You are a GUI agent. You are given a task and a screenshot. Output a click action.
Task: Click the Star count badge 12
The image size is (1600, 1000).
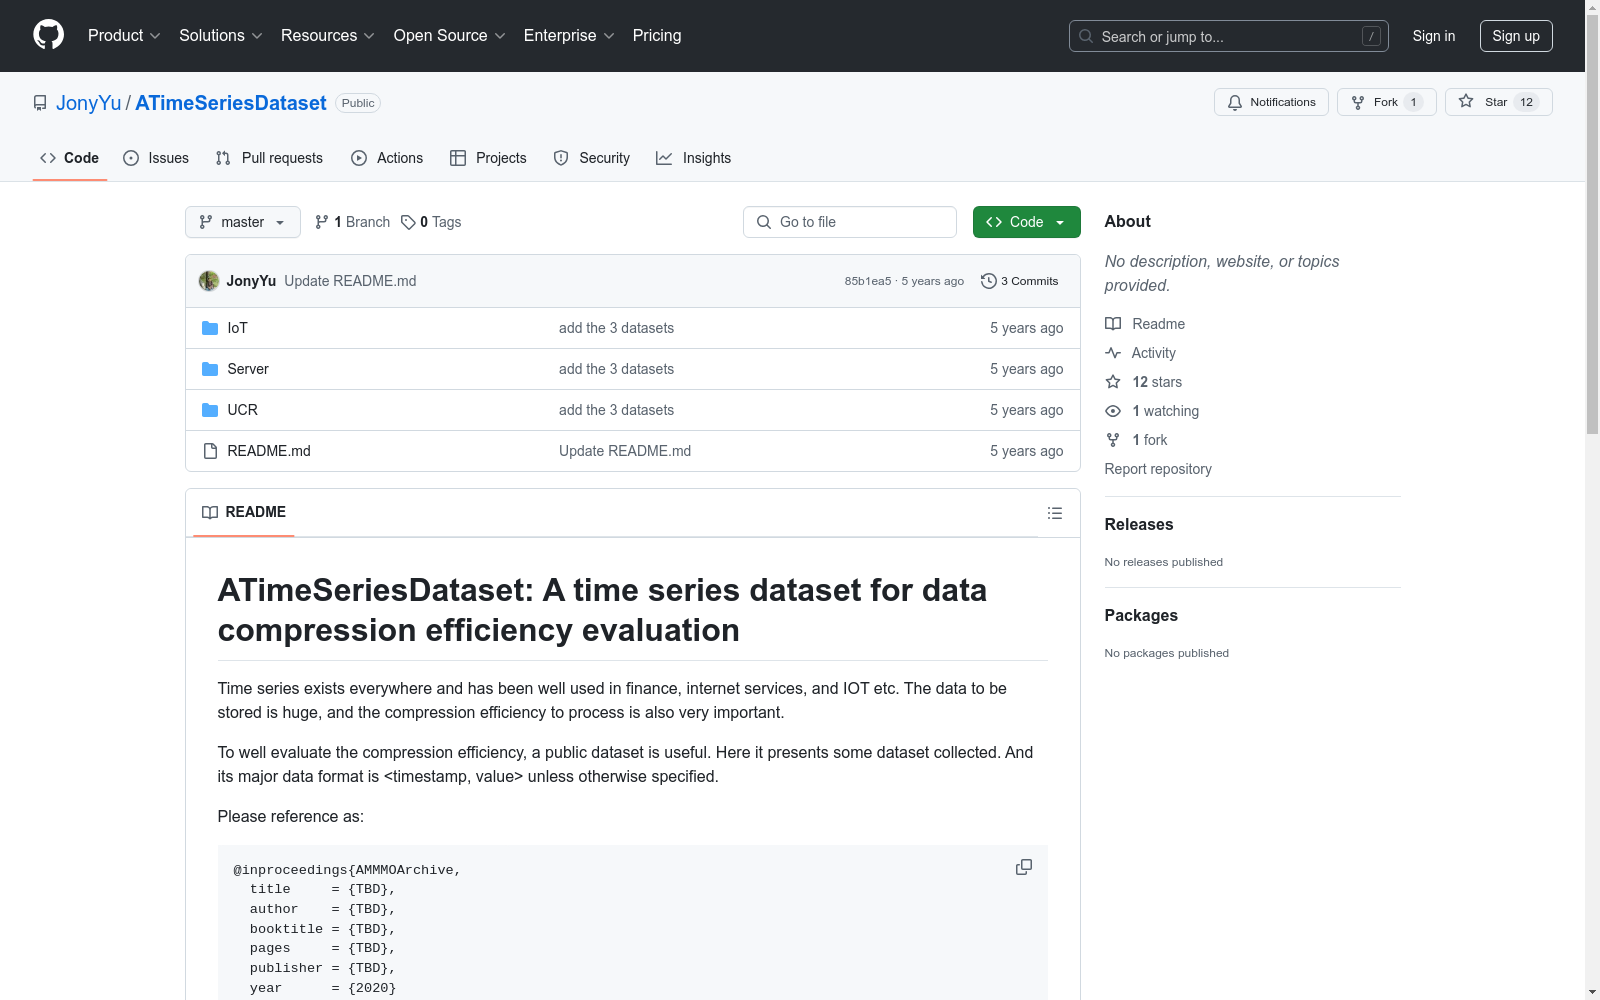point(1526,102)
